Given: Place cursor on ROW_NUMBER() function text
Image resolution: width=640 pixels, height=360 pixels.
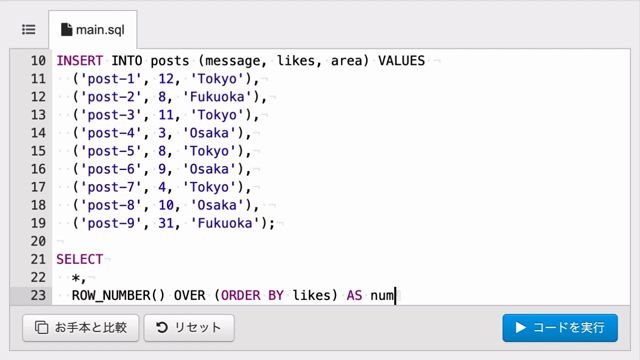Looking at the screenshot, I should click(118, 296).
